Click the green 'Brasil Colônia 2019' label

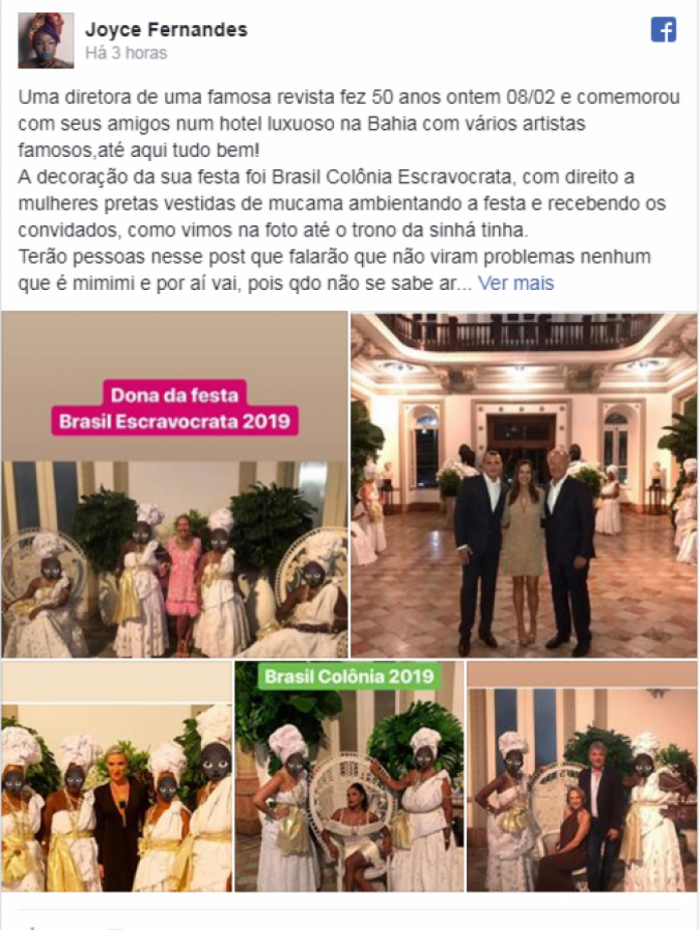[x=349, y=676]
